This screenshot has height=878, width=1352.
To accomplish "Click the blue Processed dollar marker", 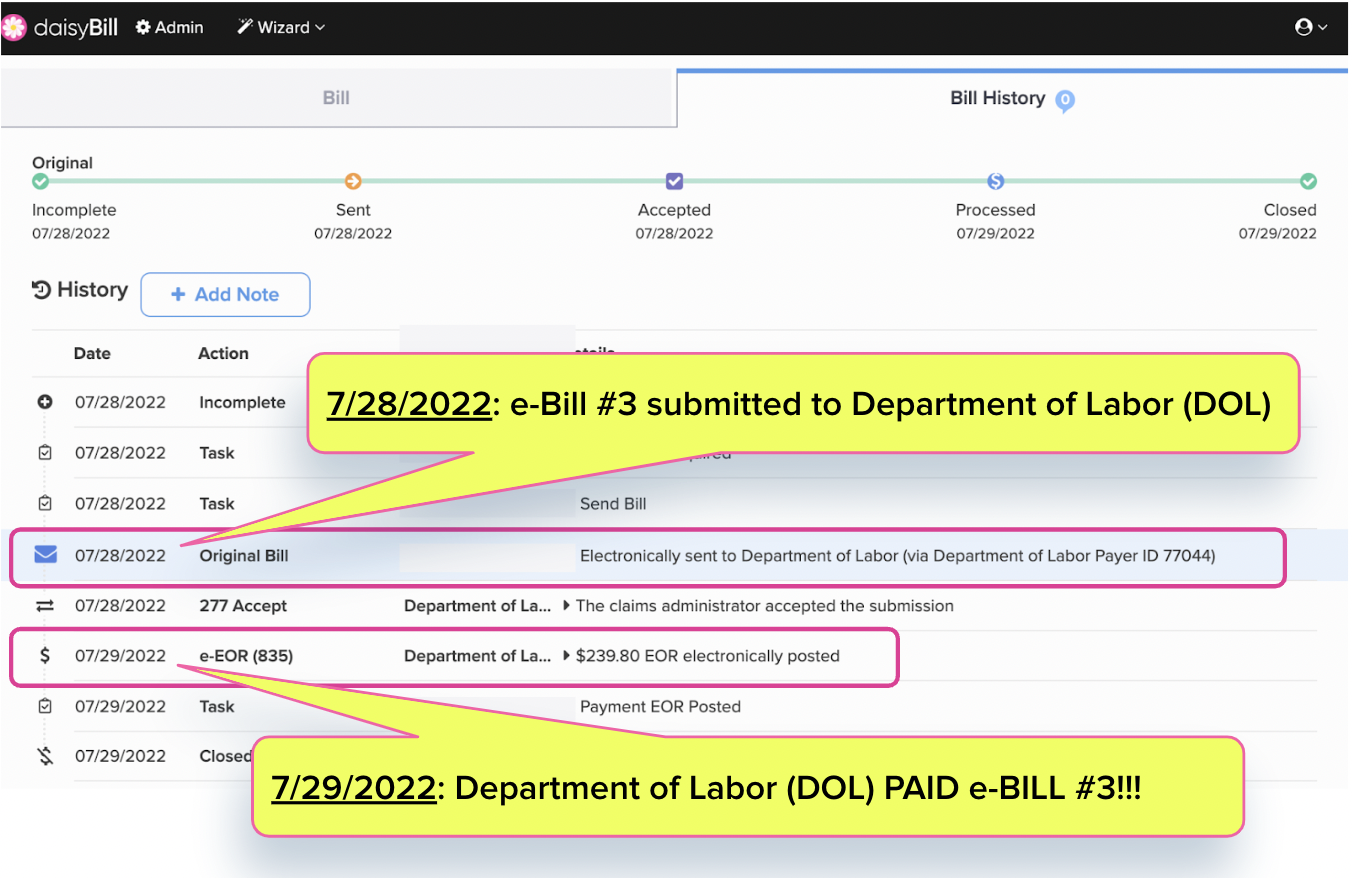I will pyautogui.click(x=995, y=181).
